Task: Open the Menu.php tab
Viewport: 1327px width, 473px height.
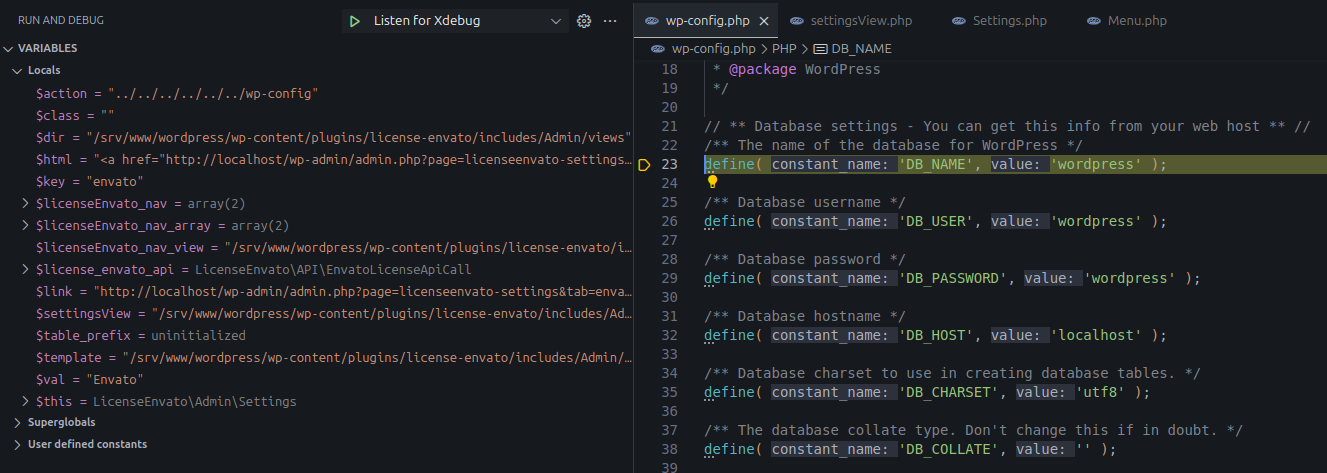Action: pyautogui.click(x=1127, y=21)
